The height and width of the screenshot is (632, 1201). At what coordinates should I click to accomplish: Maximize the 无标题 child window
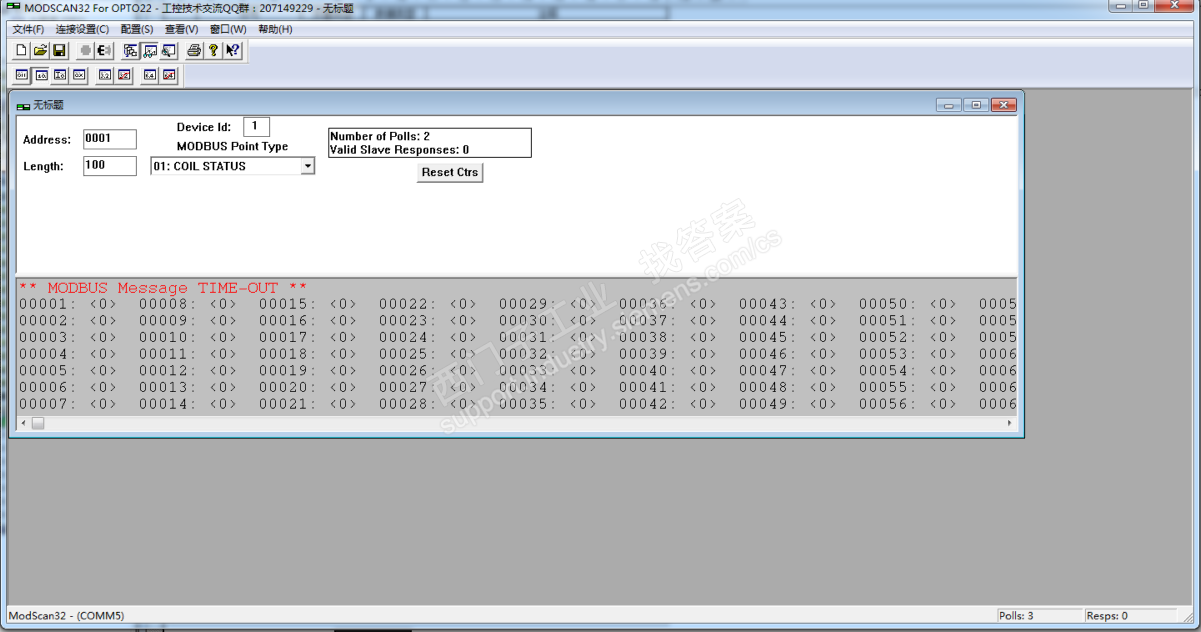pyautogui.click(x=976, y=104)
